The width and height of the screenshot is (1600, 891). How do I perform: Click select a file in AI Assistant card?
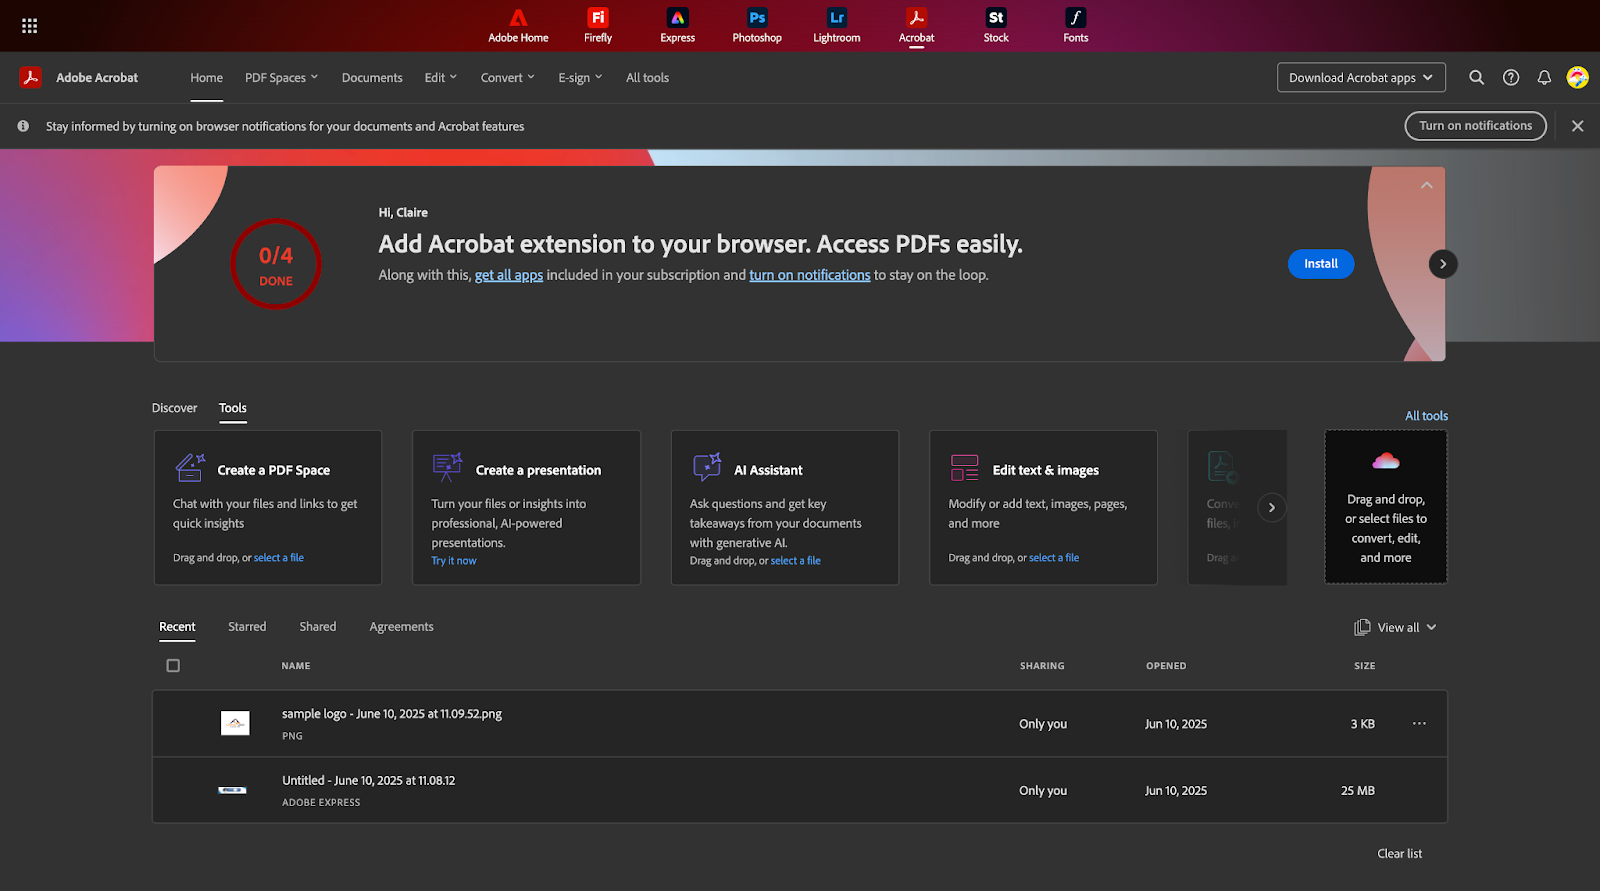point(796,561)
